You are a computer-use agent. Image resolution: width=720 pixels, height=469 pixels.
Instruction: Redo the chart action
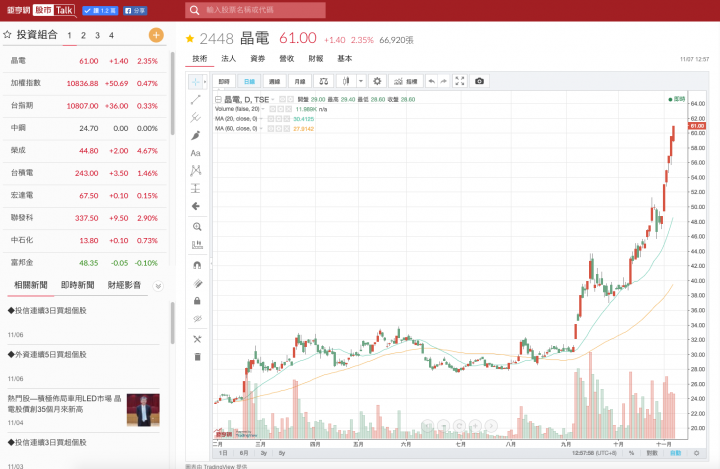[444, 81]
